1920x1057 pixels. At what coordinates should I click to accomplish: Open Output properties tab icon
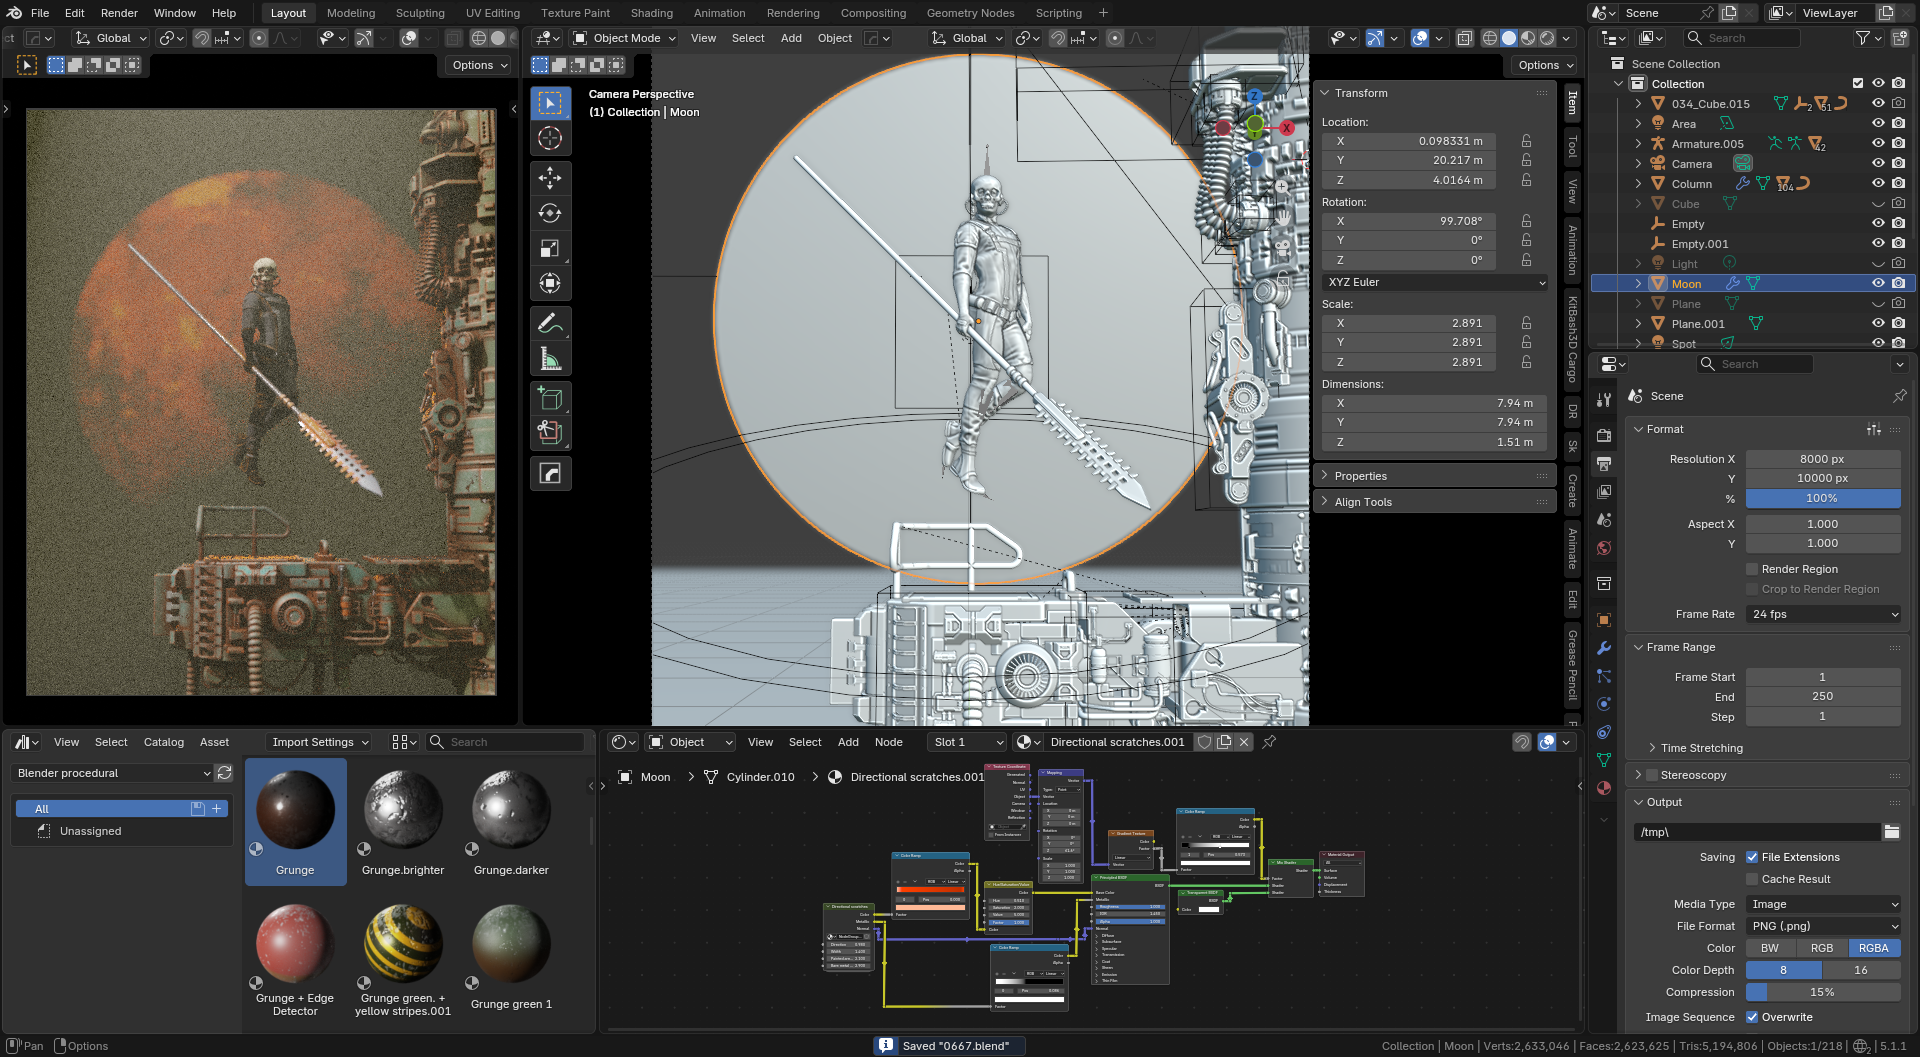1604,463
